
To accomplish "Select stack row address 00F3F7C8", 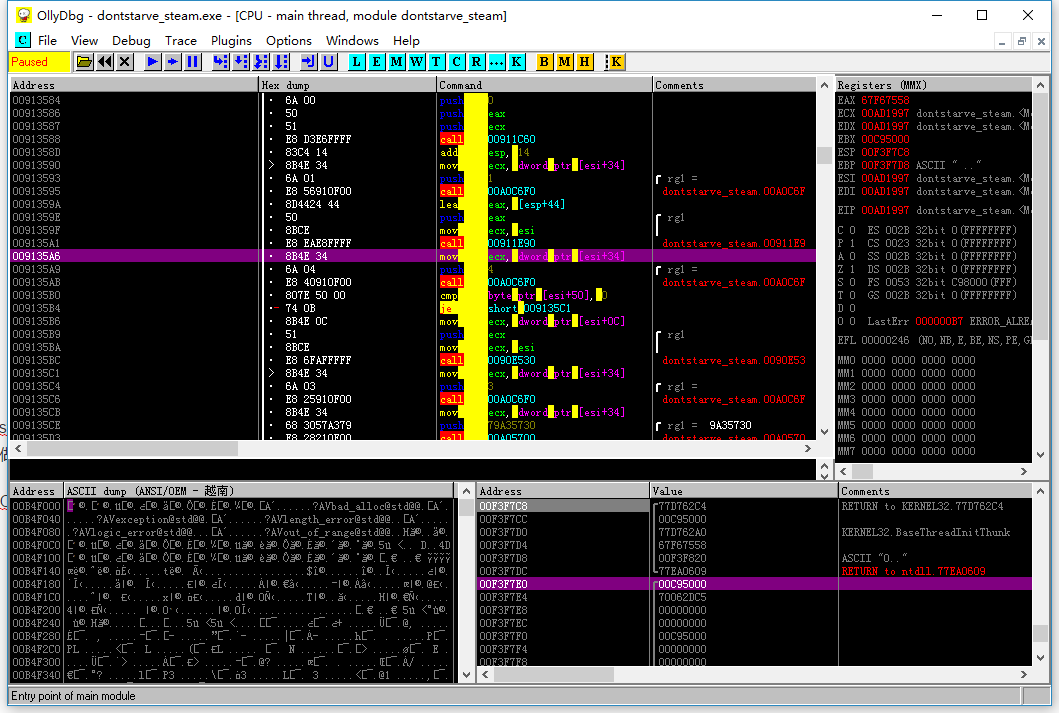I will 754,506.
